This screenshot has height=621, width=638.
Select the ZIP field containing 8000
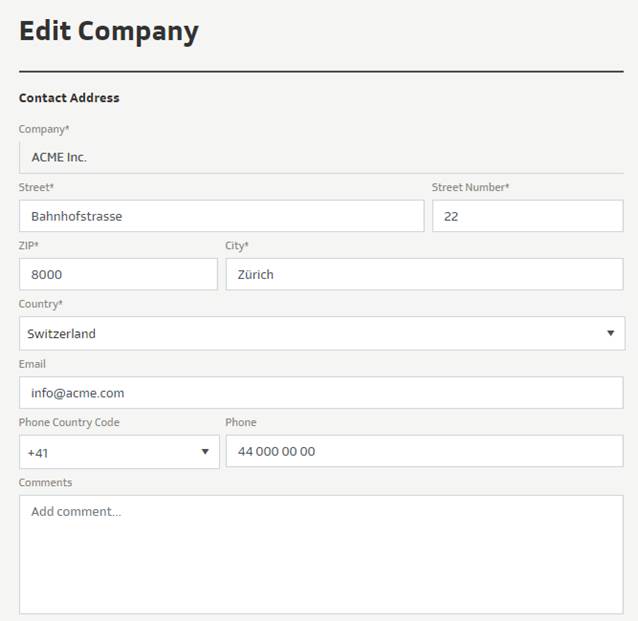[x=118, y=274]
